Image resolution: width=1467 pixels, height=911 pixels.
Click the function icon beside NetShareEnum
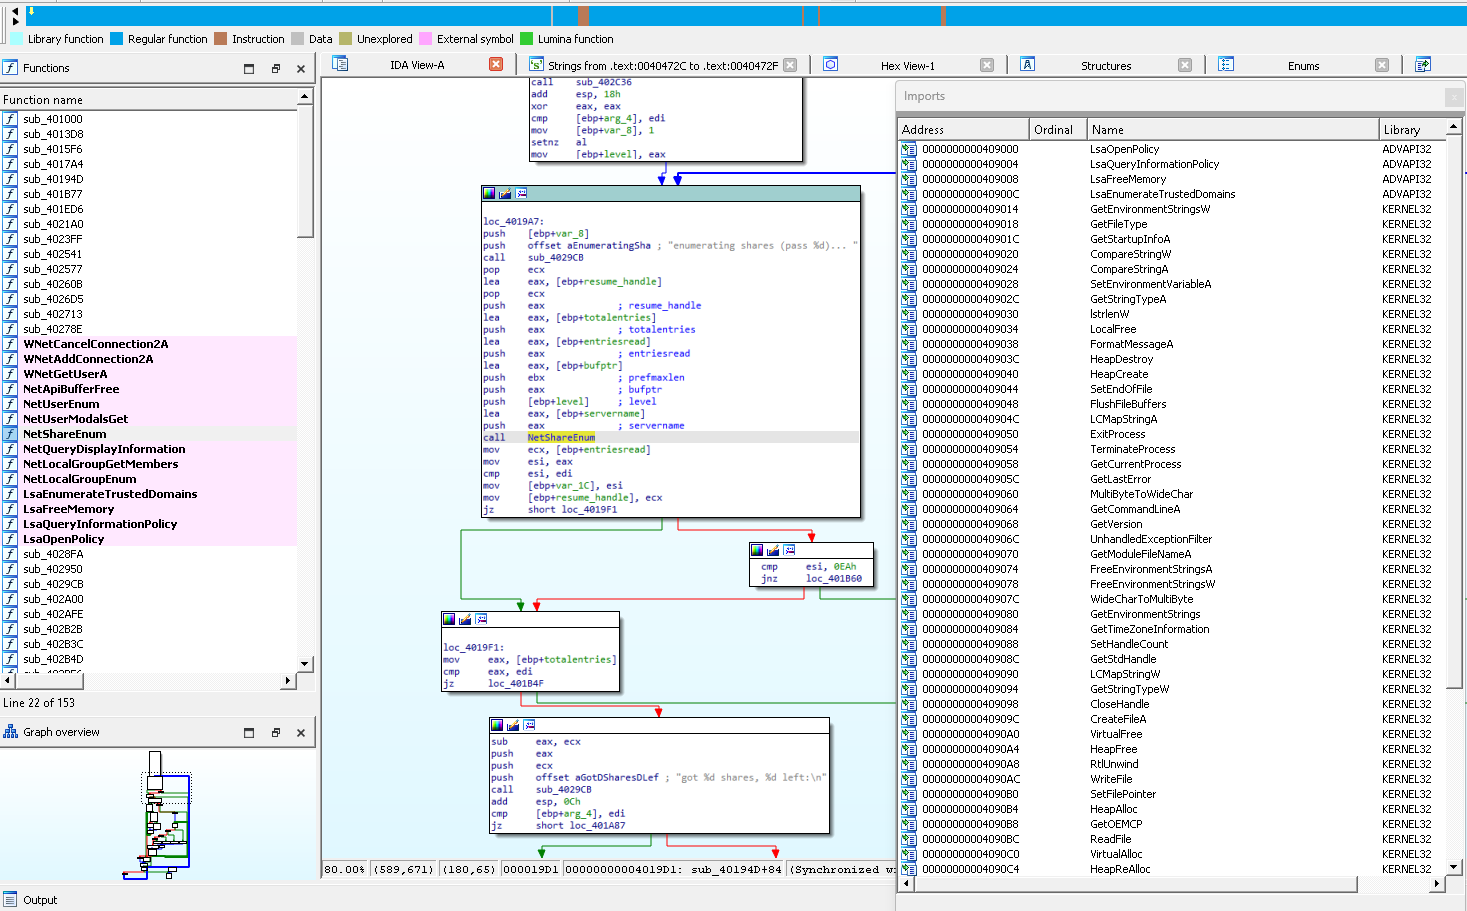click(x=11, y=434)
